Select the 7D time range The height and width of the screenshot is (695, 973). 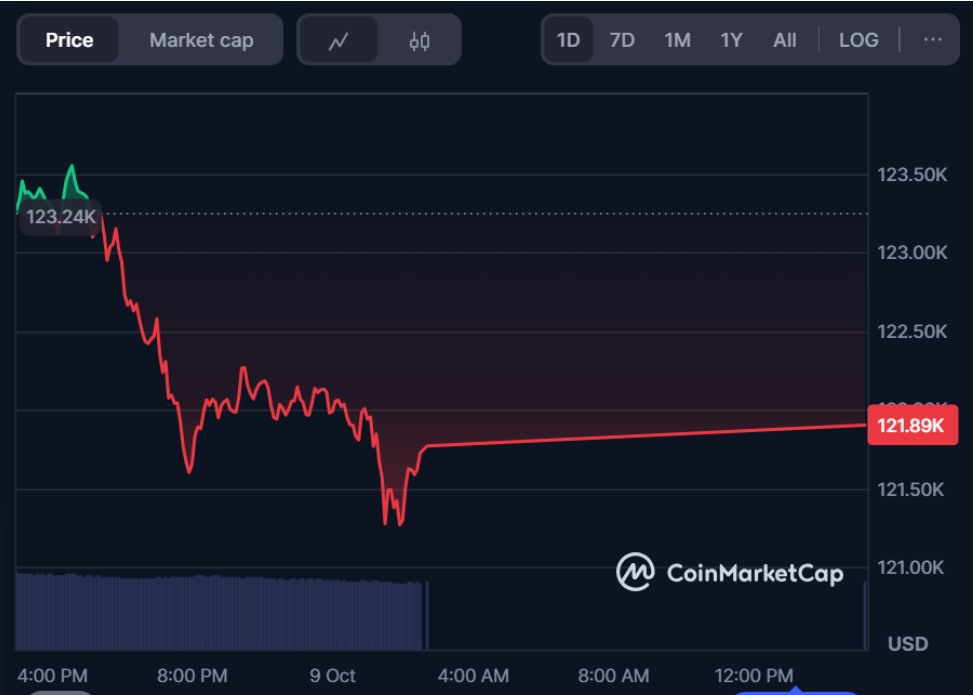click(622, 40)
